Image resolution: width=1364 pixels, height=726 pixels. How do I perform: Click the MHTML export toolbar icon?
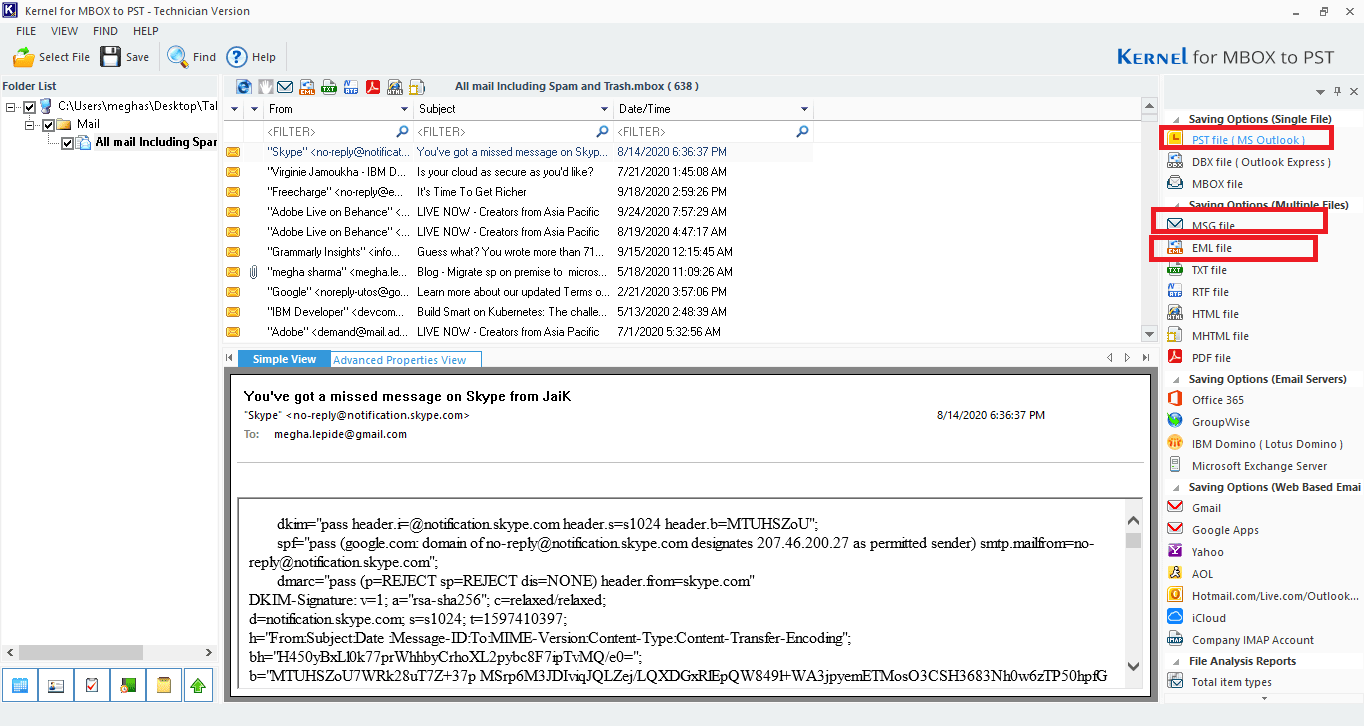[x=417, y=87]
